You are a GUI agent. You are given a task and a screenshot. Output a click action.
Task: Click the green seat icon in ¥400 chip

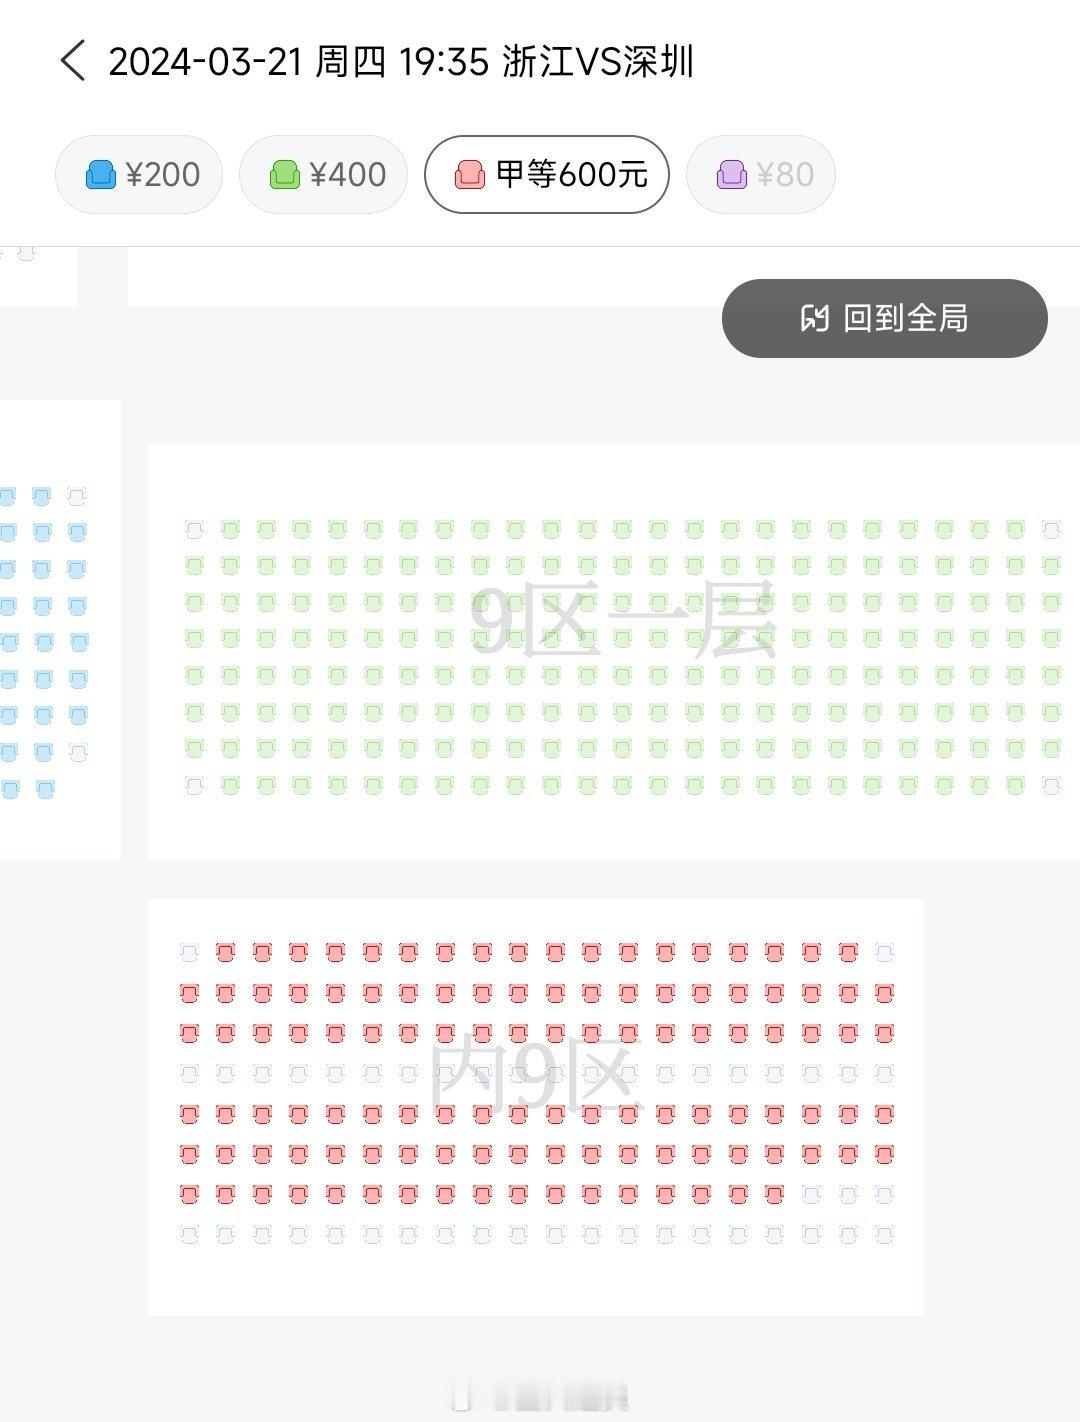[x=285, y=174]
